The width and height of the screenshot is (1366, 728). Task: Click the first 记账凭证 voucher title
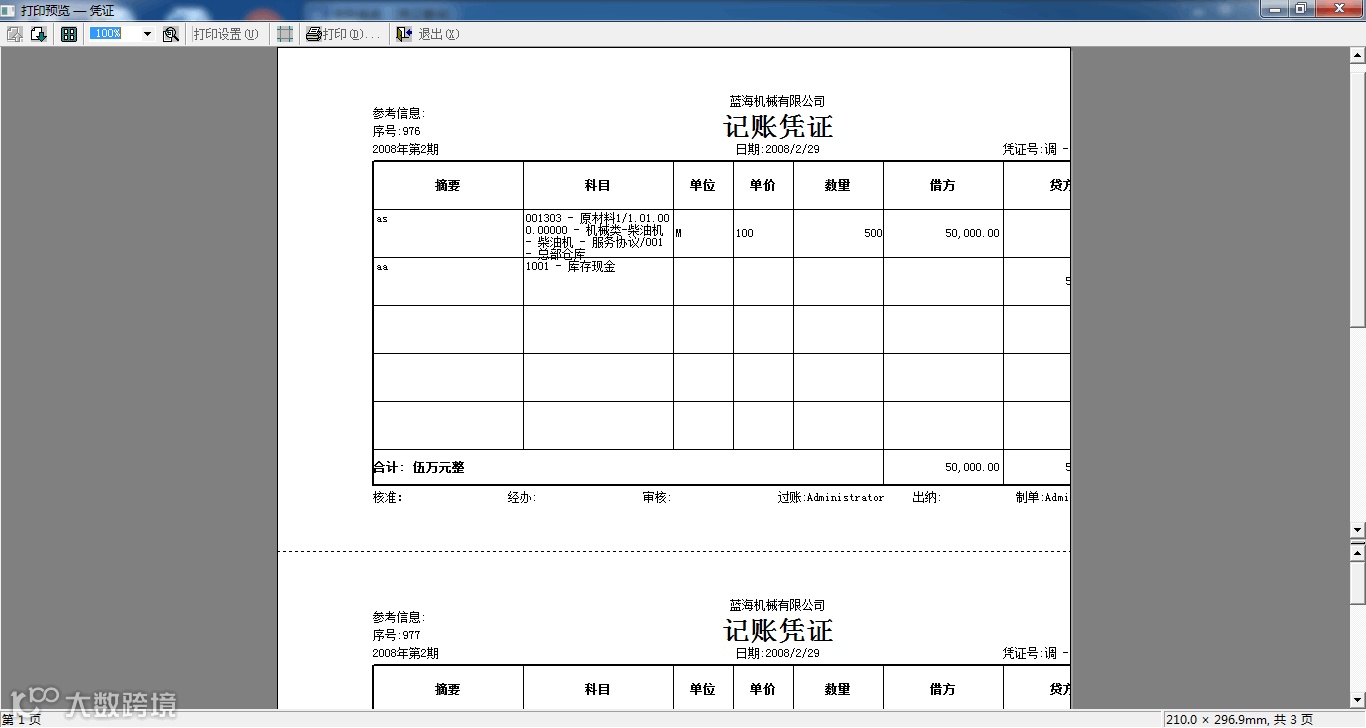point(778,127)
